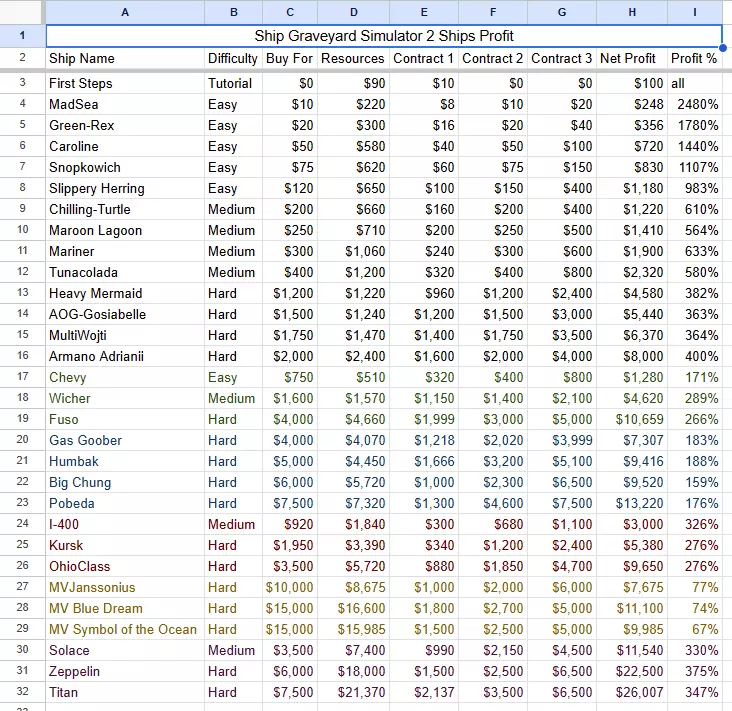Viewport: 732px width, 711px height.
Task: Select the Contract 2 header cell
Action: (x=493, y=59)
